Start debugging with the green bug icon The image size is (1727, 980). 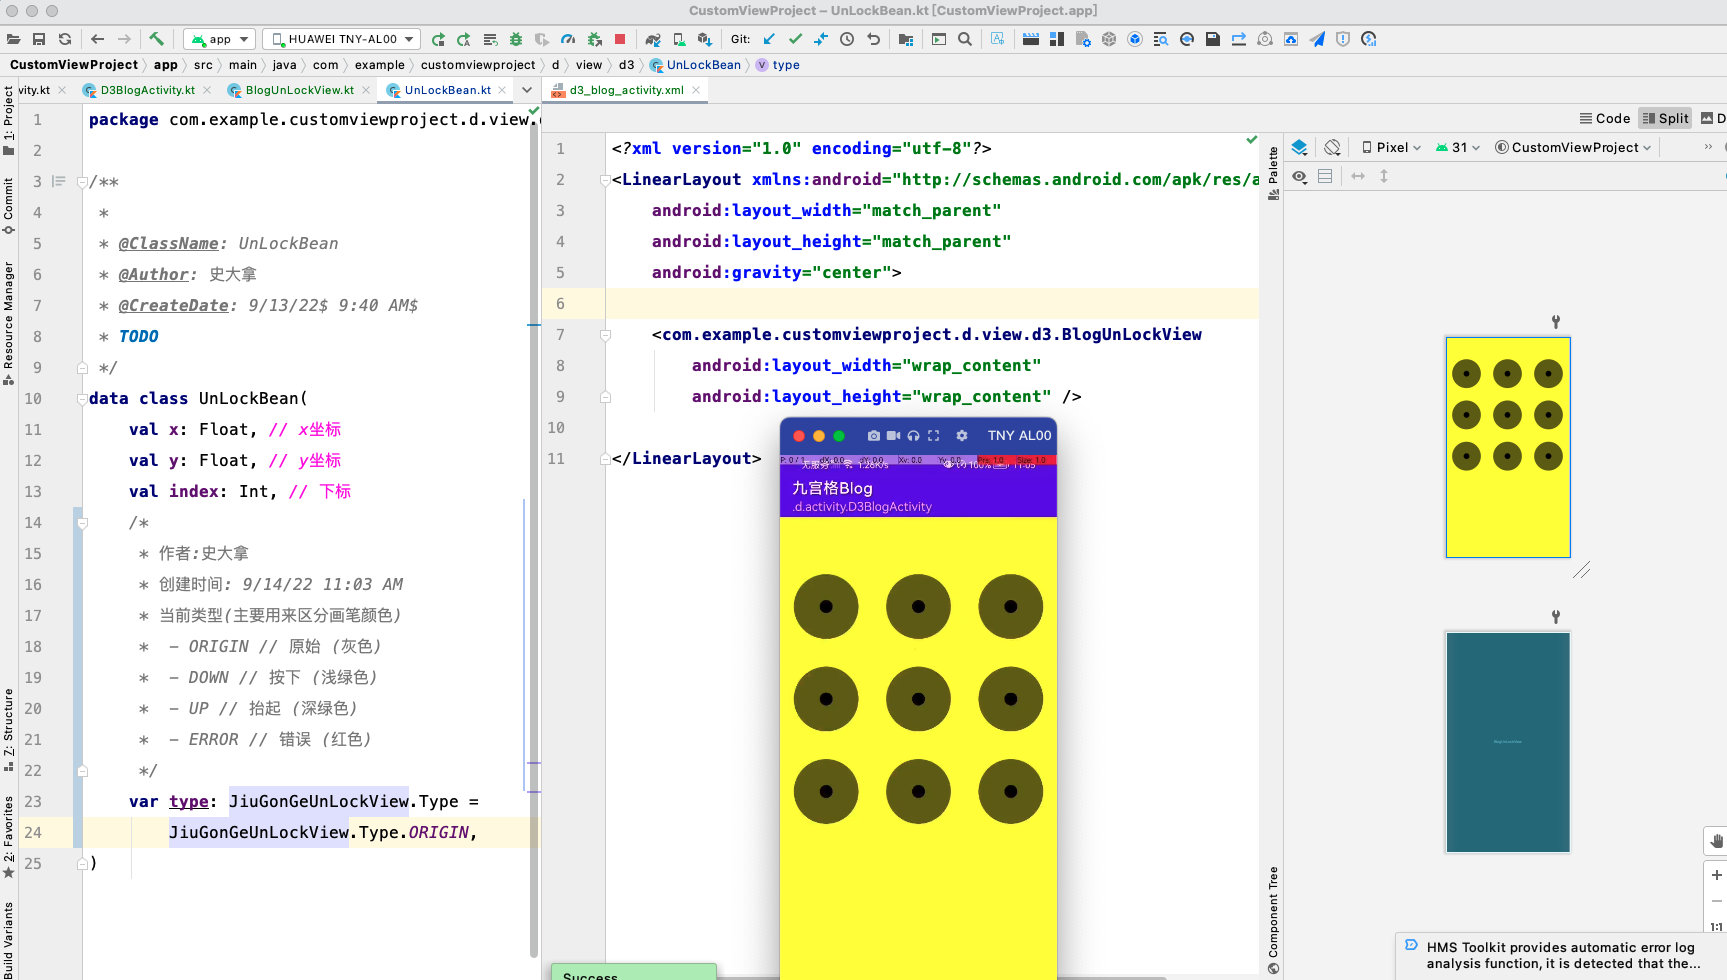[x=516, y=39]
